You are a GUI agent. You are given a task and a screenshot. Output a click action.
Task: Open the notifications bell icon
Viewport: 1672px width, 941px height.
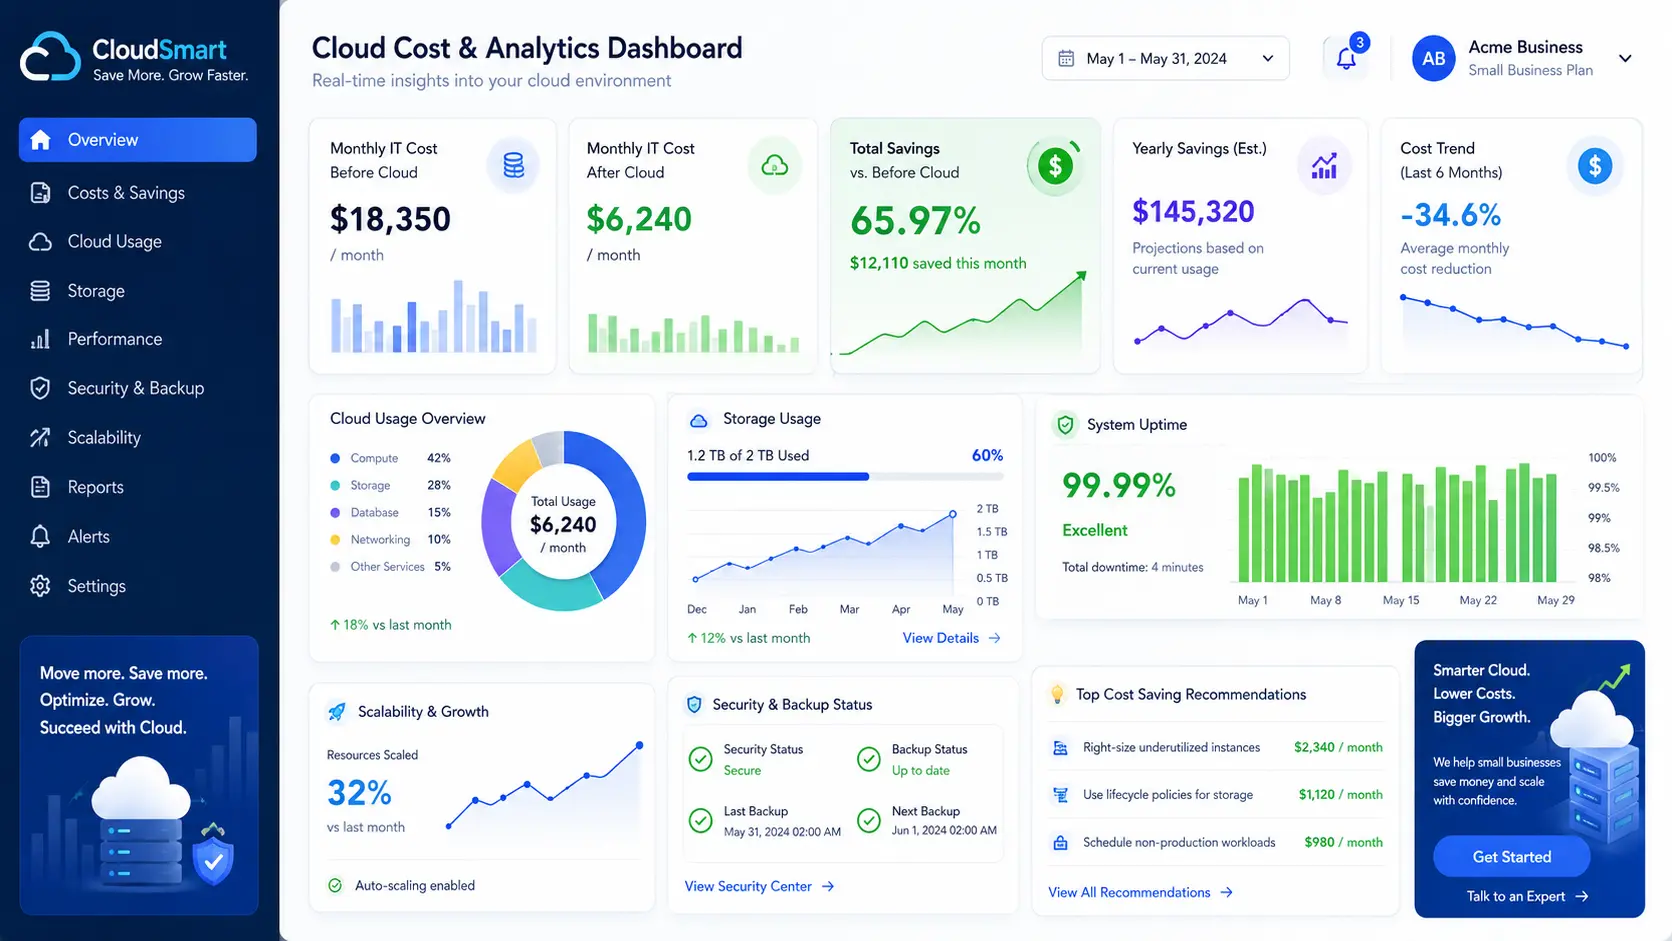1346,58
